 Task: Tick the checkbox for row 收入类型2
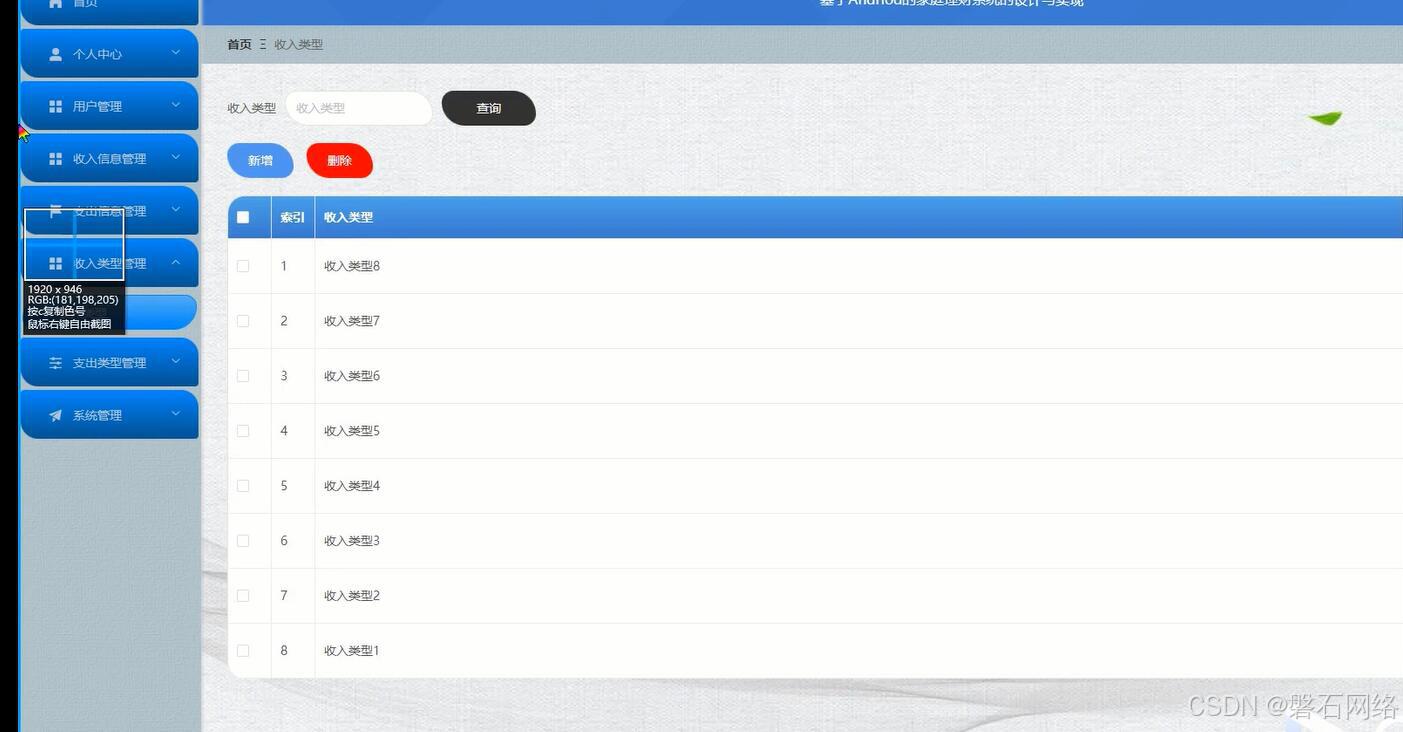pos(243,596)
